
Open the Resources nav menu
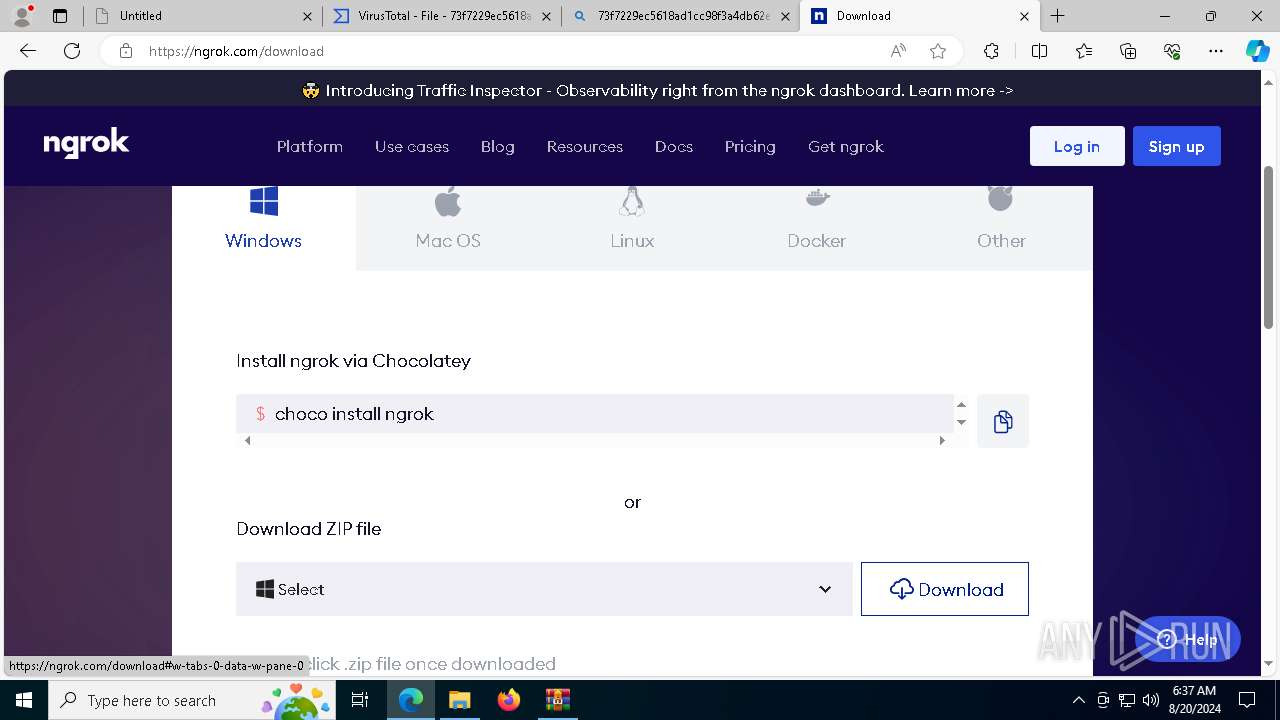click(585, 146)
